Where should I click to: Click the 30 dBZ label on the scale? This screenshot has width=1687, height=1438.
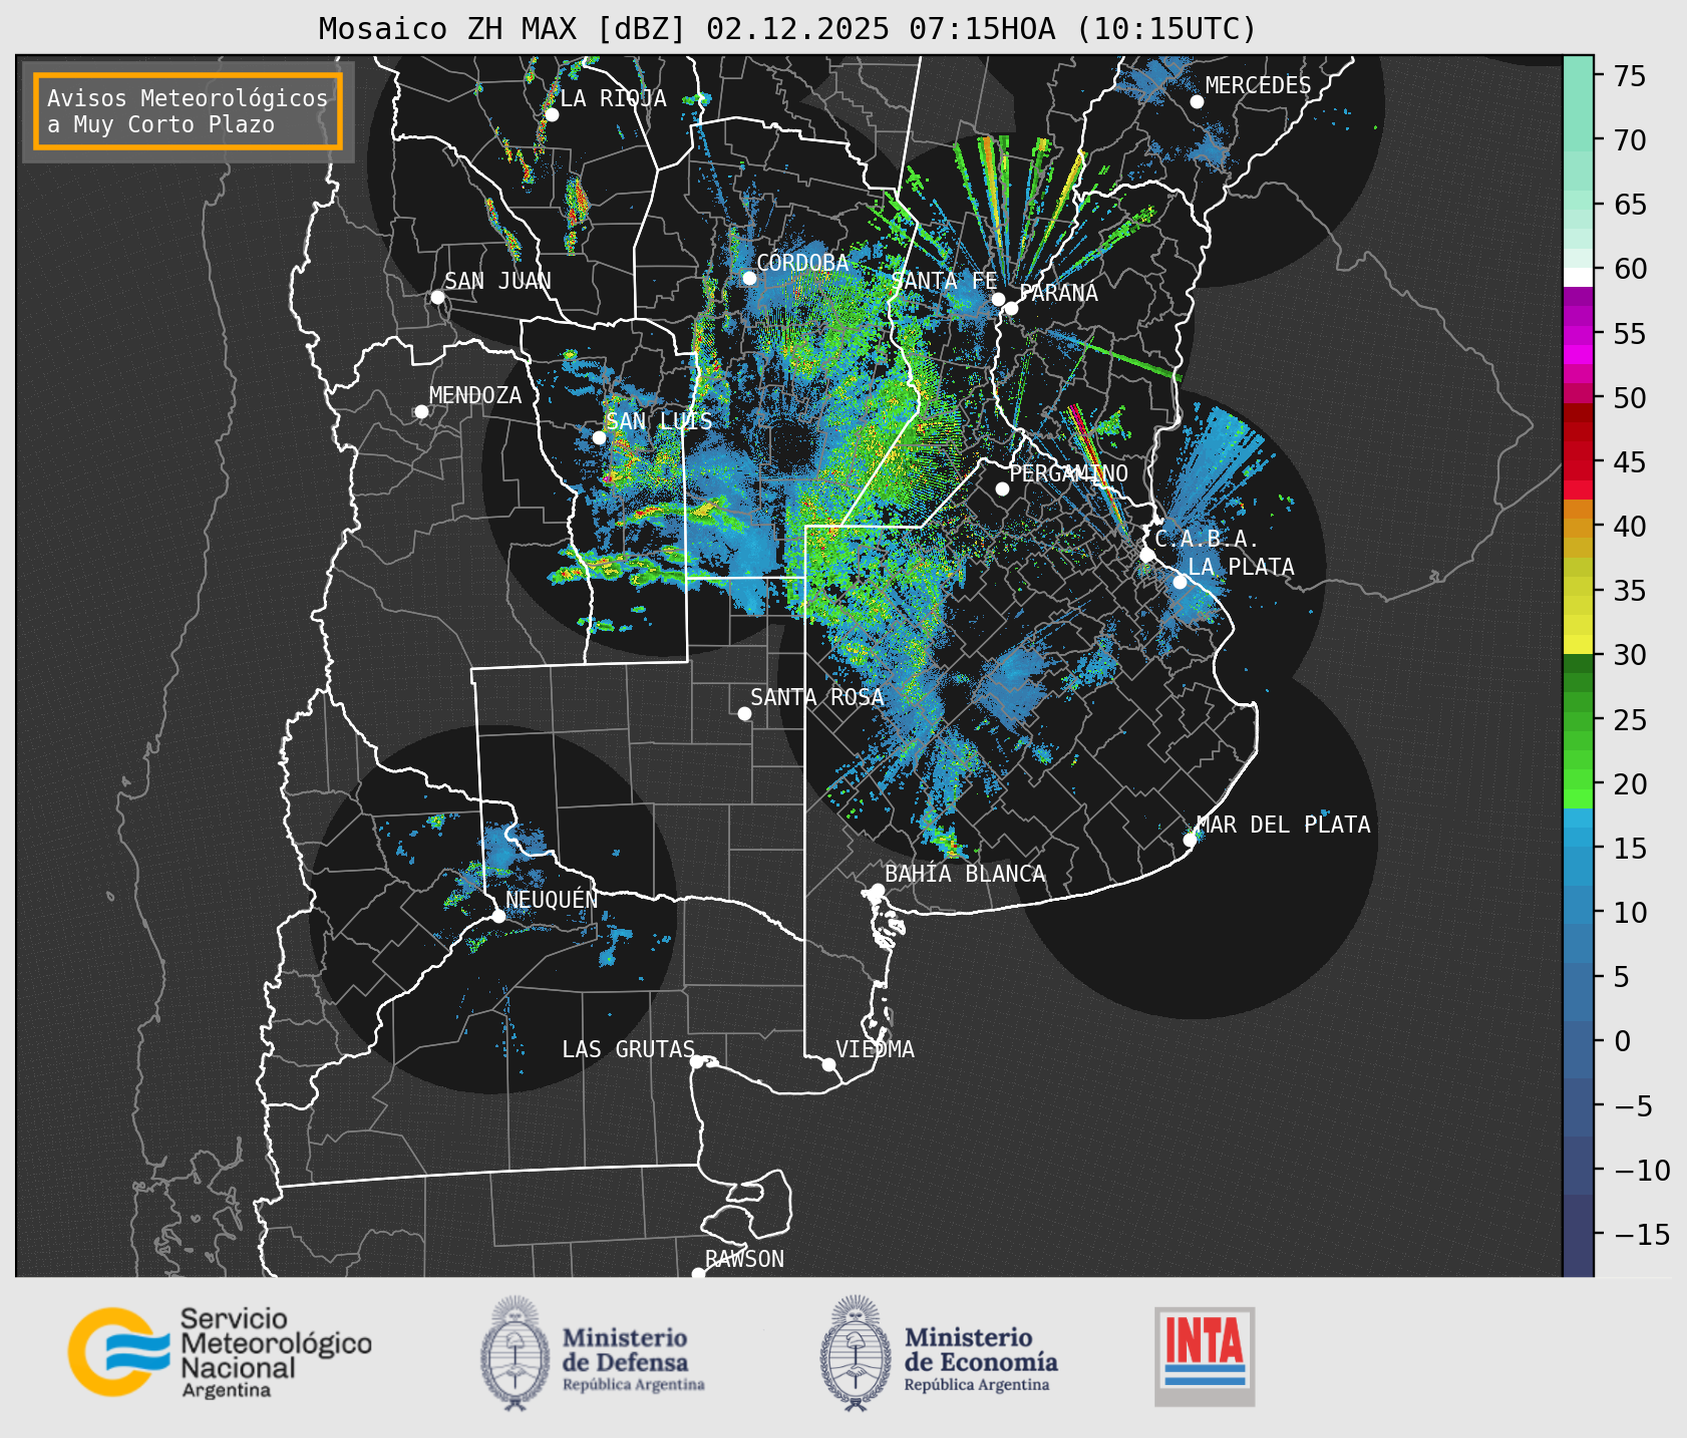point(1629,655)
